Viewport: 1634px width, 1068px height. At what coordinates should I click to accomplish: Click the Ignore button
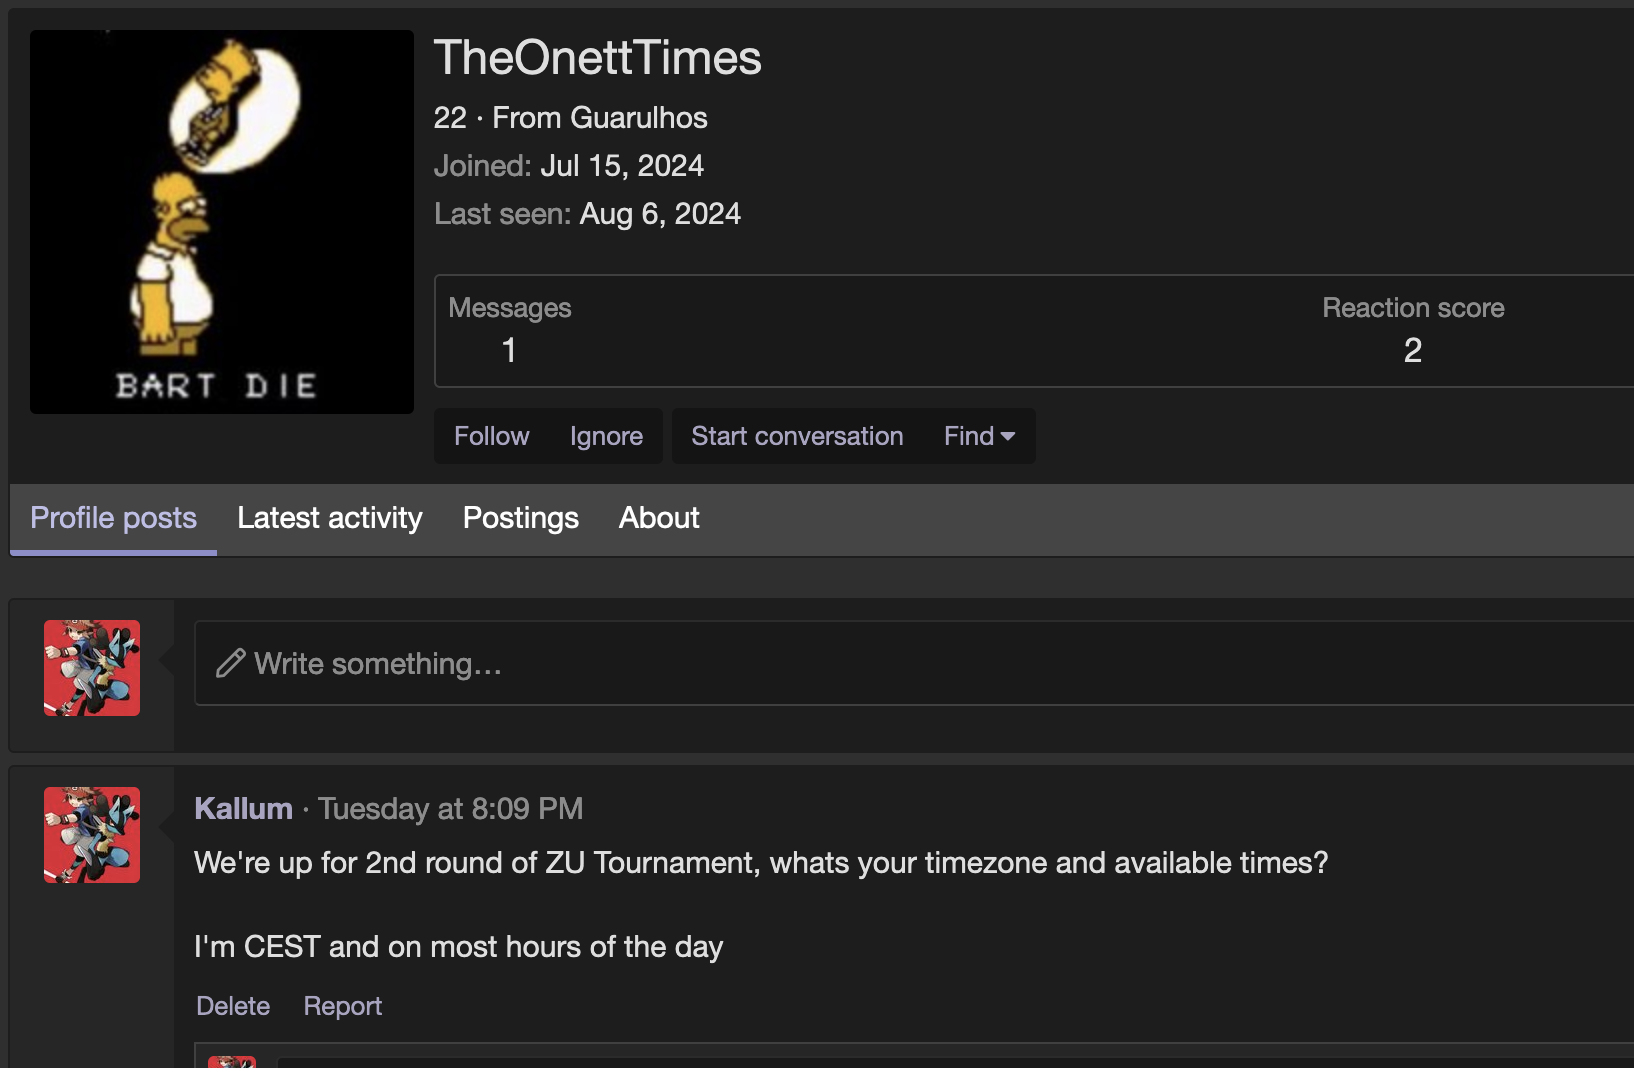(606, 436)
